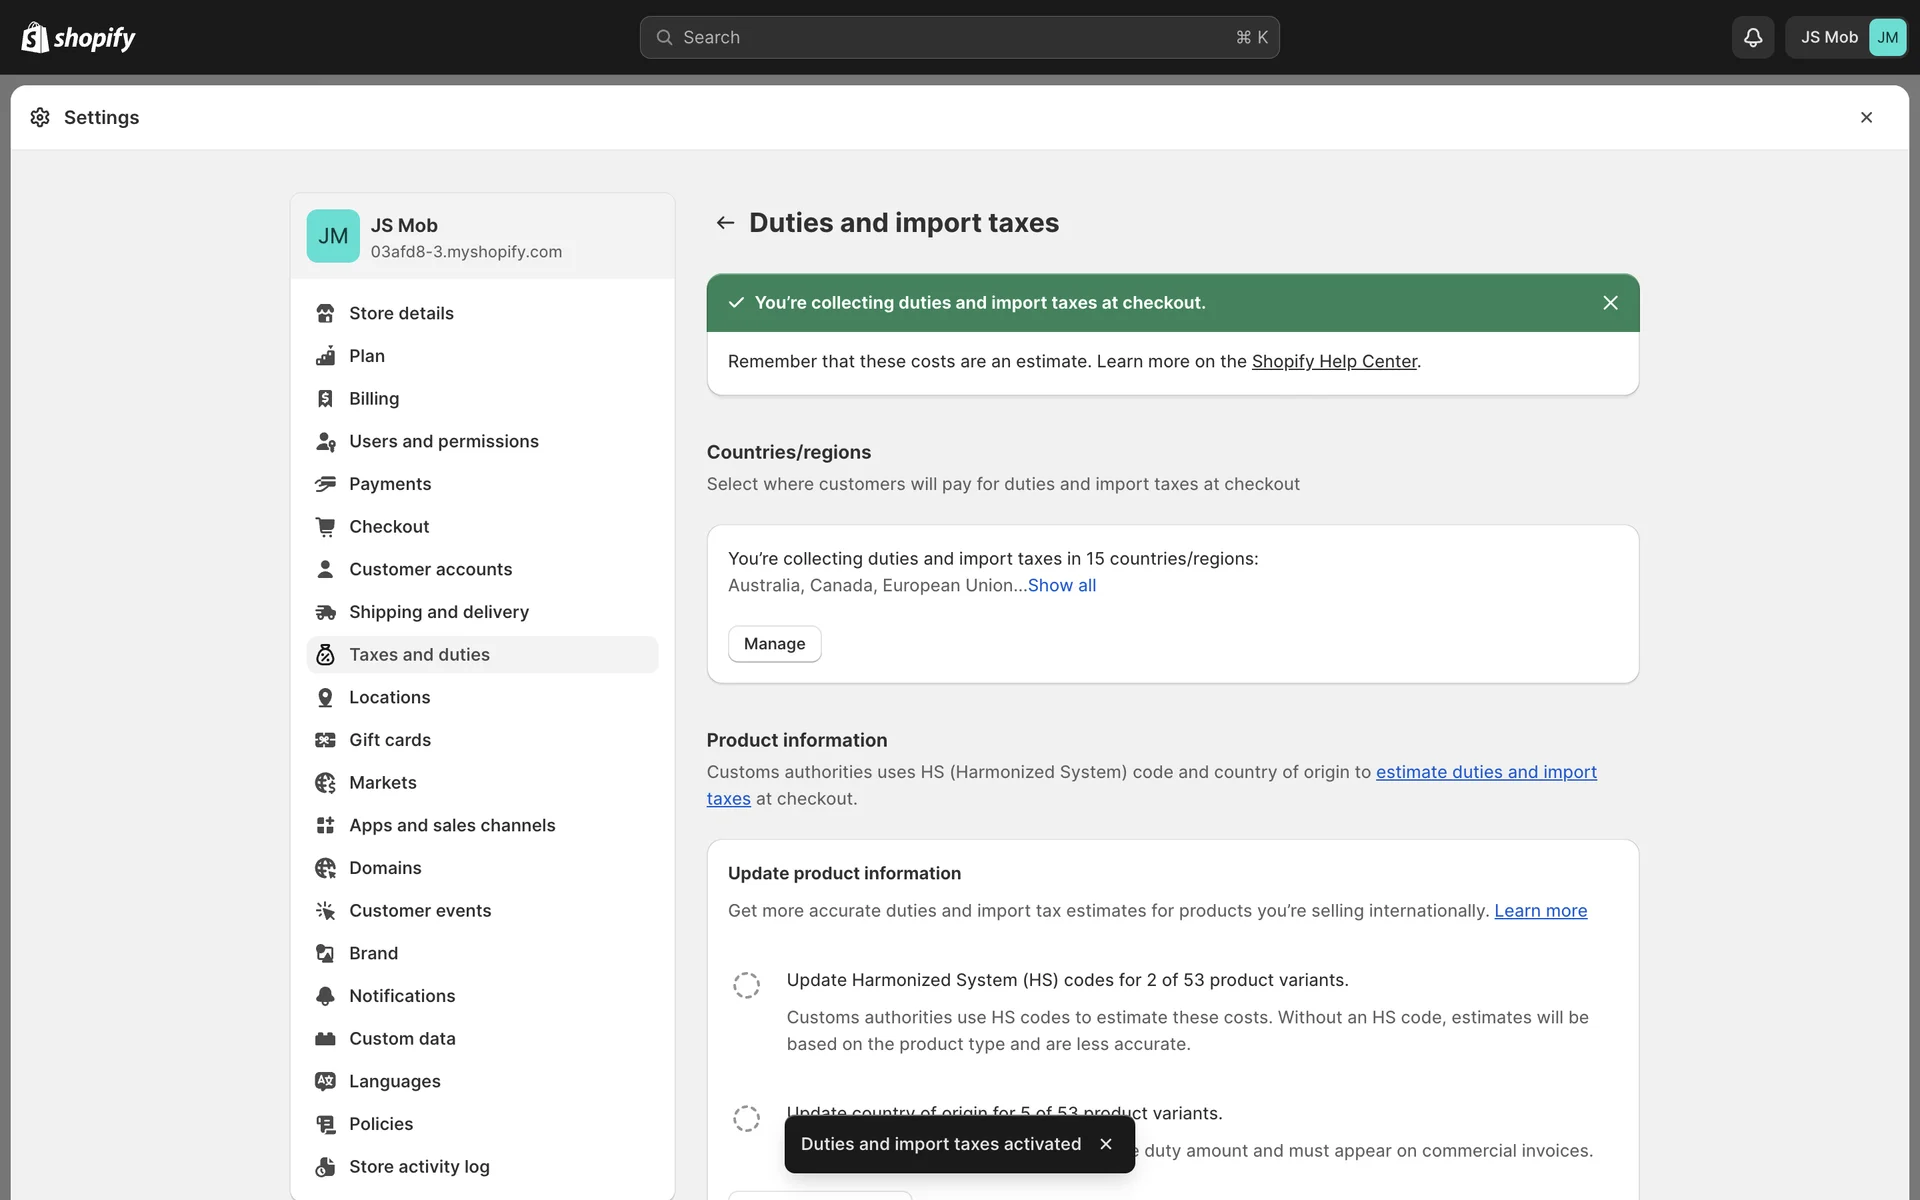This screenshot has width=1920, height=1200.
Task: Expand countries list with Show all
Action: (1061, 585)
